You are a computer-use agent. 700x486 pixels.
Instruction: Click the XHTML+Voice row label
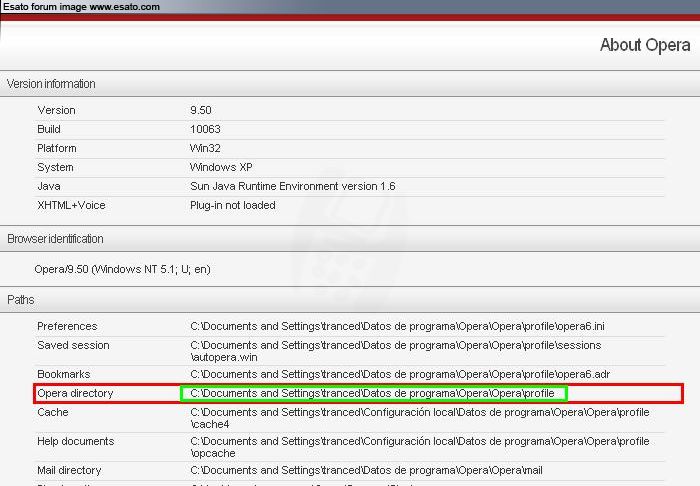pos(71,205)
